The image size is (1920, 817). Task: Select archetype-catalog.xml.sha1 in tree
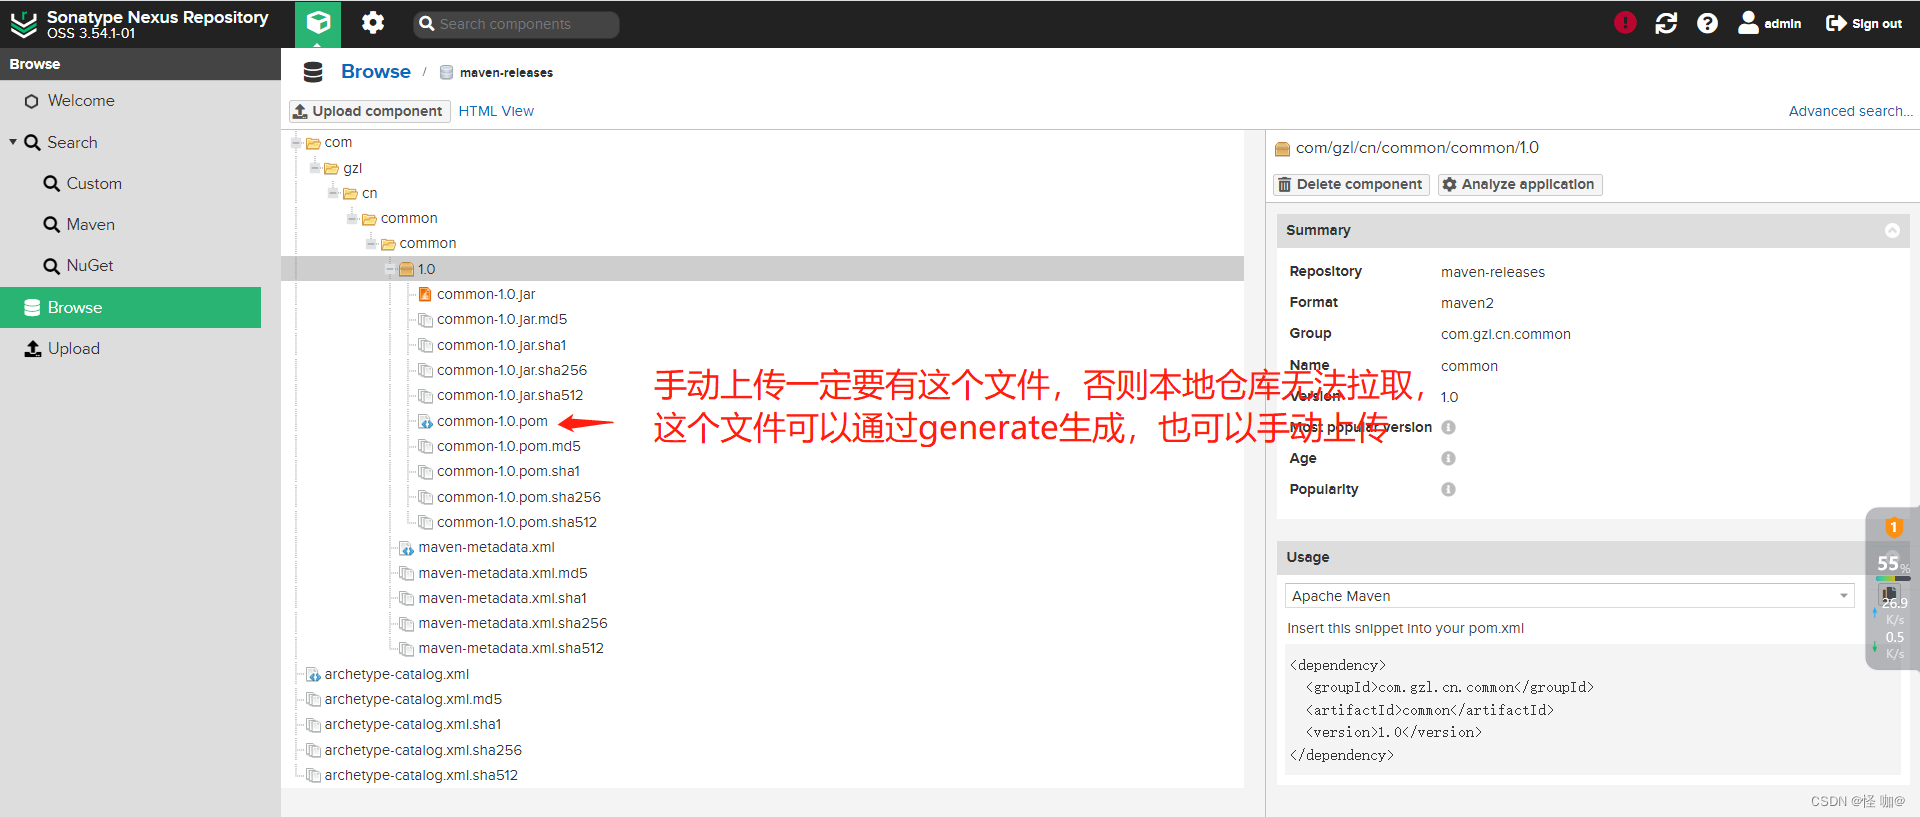[412, 724]
